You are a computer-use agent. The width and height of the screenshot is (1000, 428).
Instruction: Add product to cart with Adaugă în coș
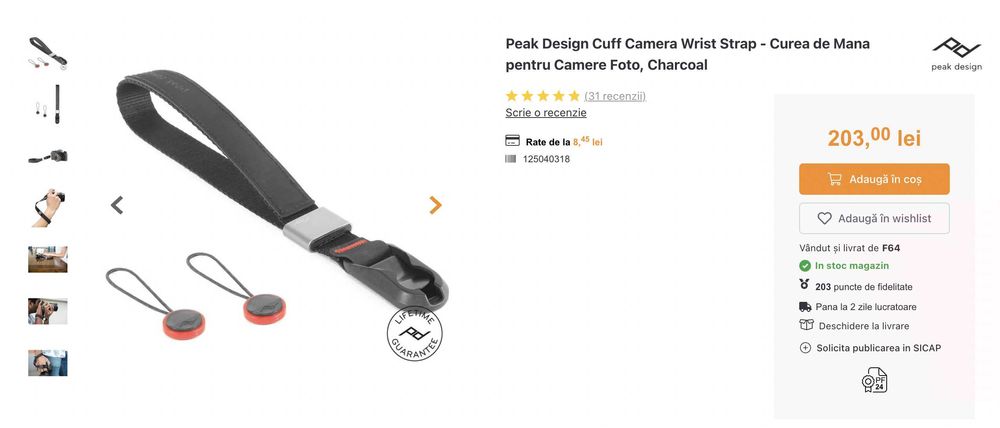874,179
